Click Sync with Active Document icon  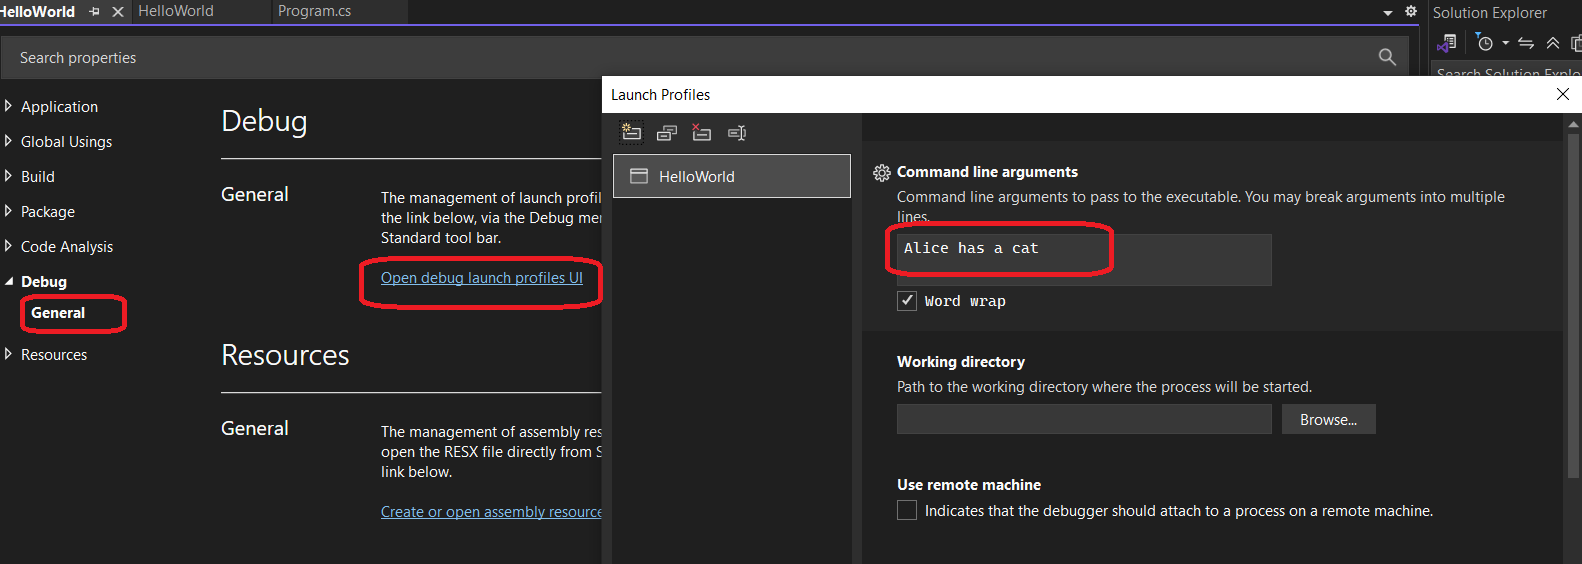pyautogui.click(x=1526, y=43)
